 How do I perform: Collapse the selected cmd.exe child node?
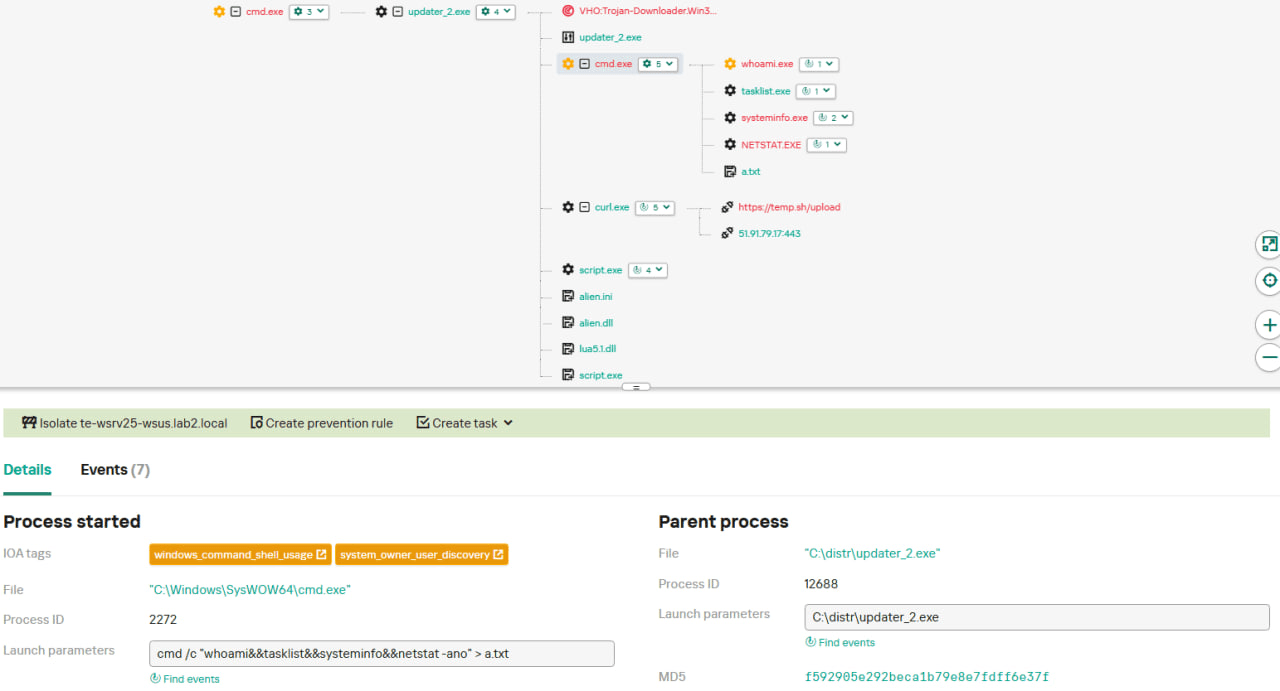pyautogui.click(x=584, y=64)
